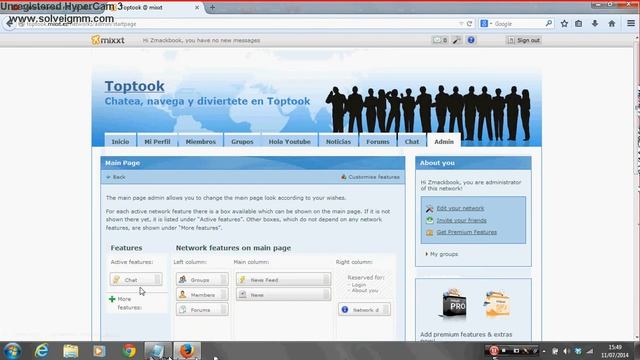Image resolution: width=640 pixels, height=360 pixels.
Task: Click Edit your network link
Action: coord(460,208)
